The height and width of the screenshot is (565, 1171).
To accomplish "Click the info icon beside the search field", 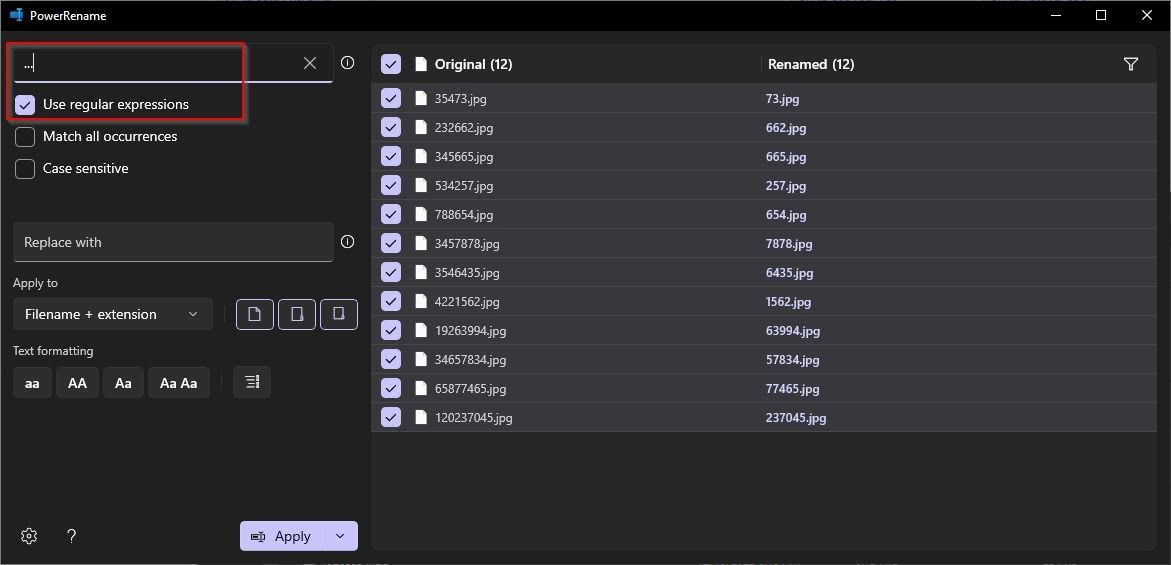I will (x=347, y=63).
